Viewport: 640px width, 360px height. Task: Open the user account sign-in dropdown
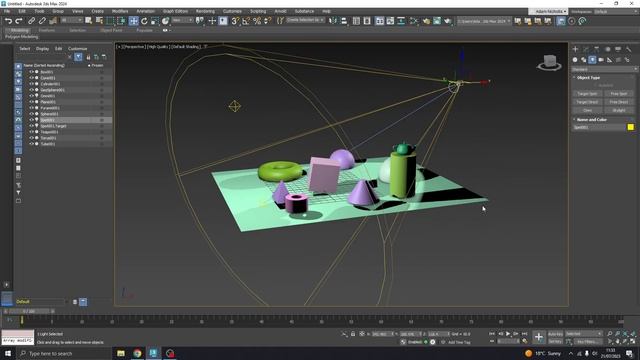pos(549,11)
